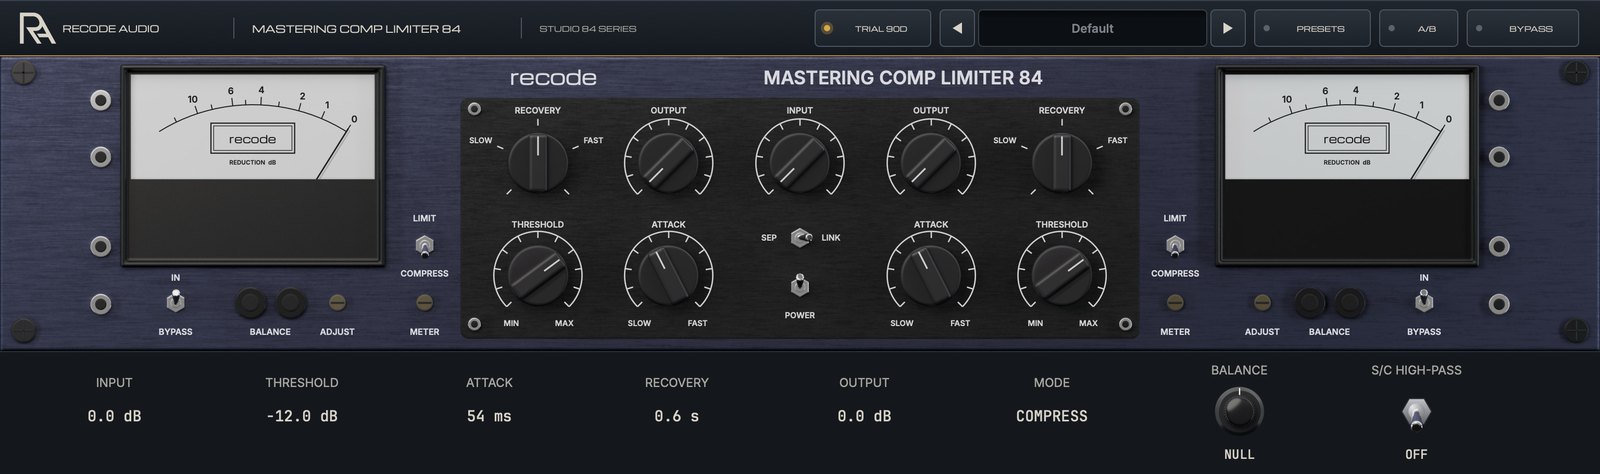Click the center INPUT knob
The width and height of the screenshot is (1600, 474).
[x=800, y=164]
